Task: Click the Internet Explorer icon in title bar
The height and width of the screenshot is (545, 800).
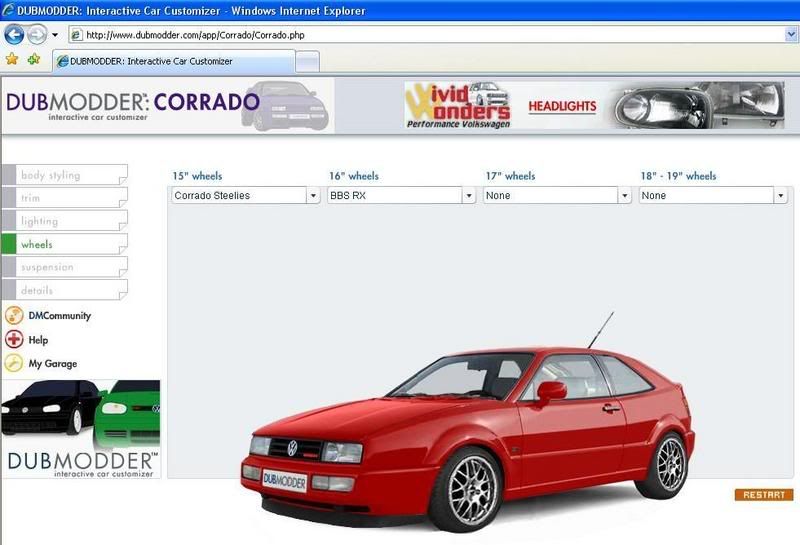Action: click(x=8, y=10)
